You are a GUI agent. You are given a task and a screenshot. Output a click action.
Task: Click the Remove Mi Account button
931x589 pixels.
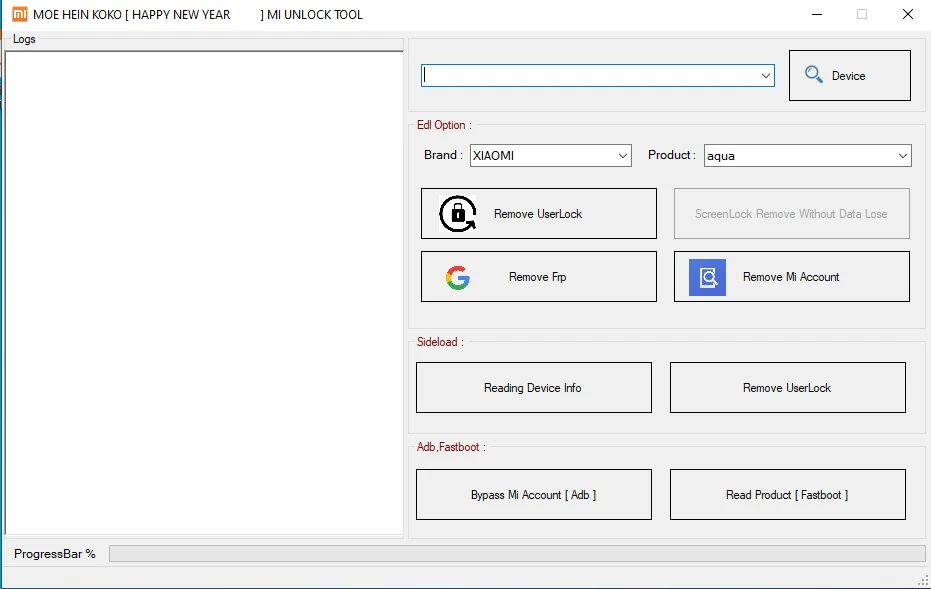pos(791,277)
